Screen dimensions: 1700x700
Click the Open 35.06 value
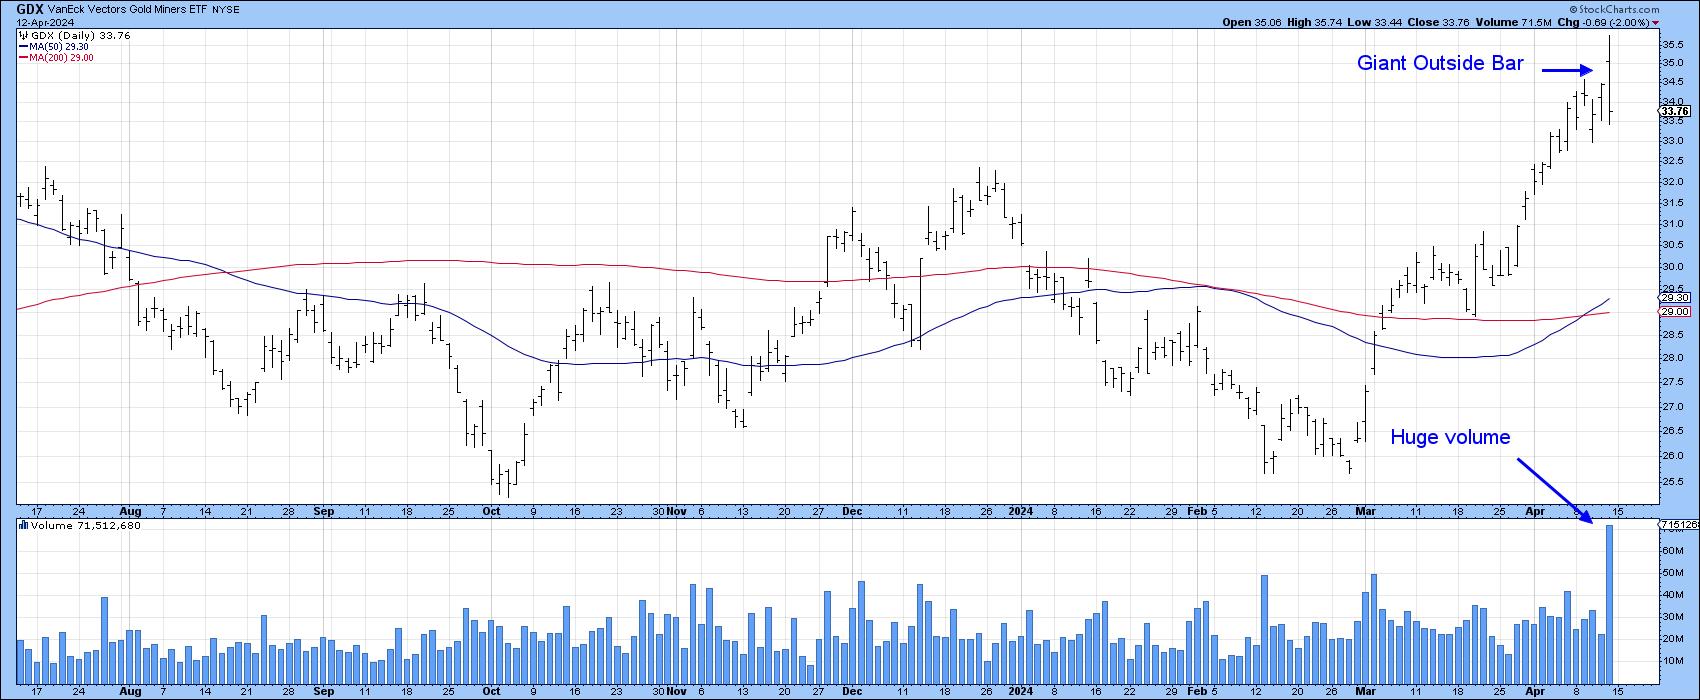click(x=1252, y=22)
